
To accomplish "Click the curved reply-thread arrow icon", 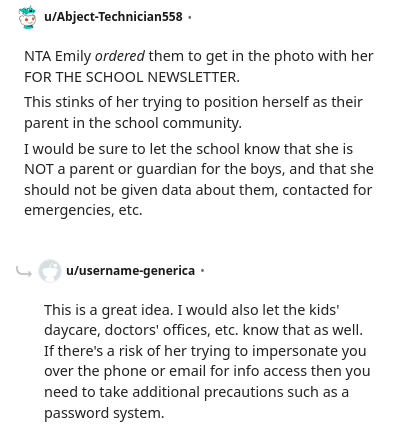I will (x=24, y=272).
